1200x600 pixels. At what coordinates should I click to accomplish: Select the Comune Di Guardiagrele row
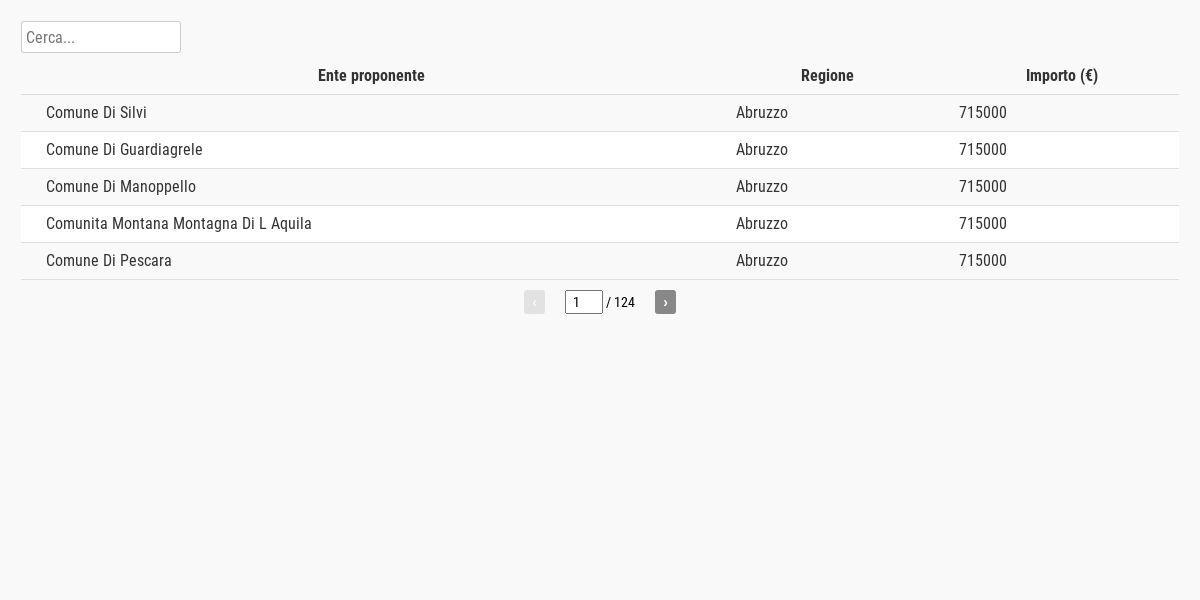coord(600,150)
